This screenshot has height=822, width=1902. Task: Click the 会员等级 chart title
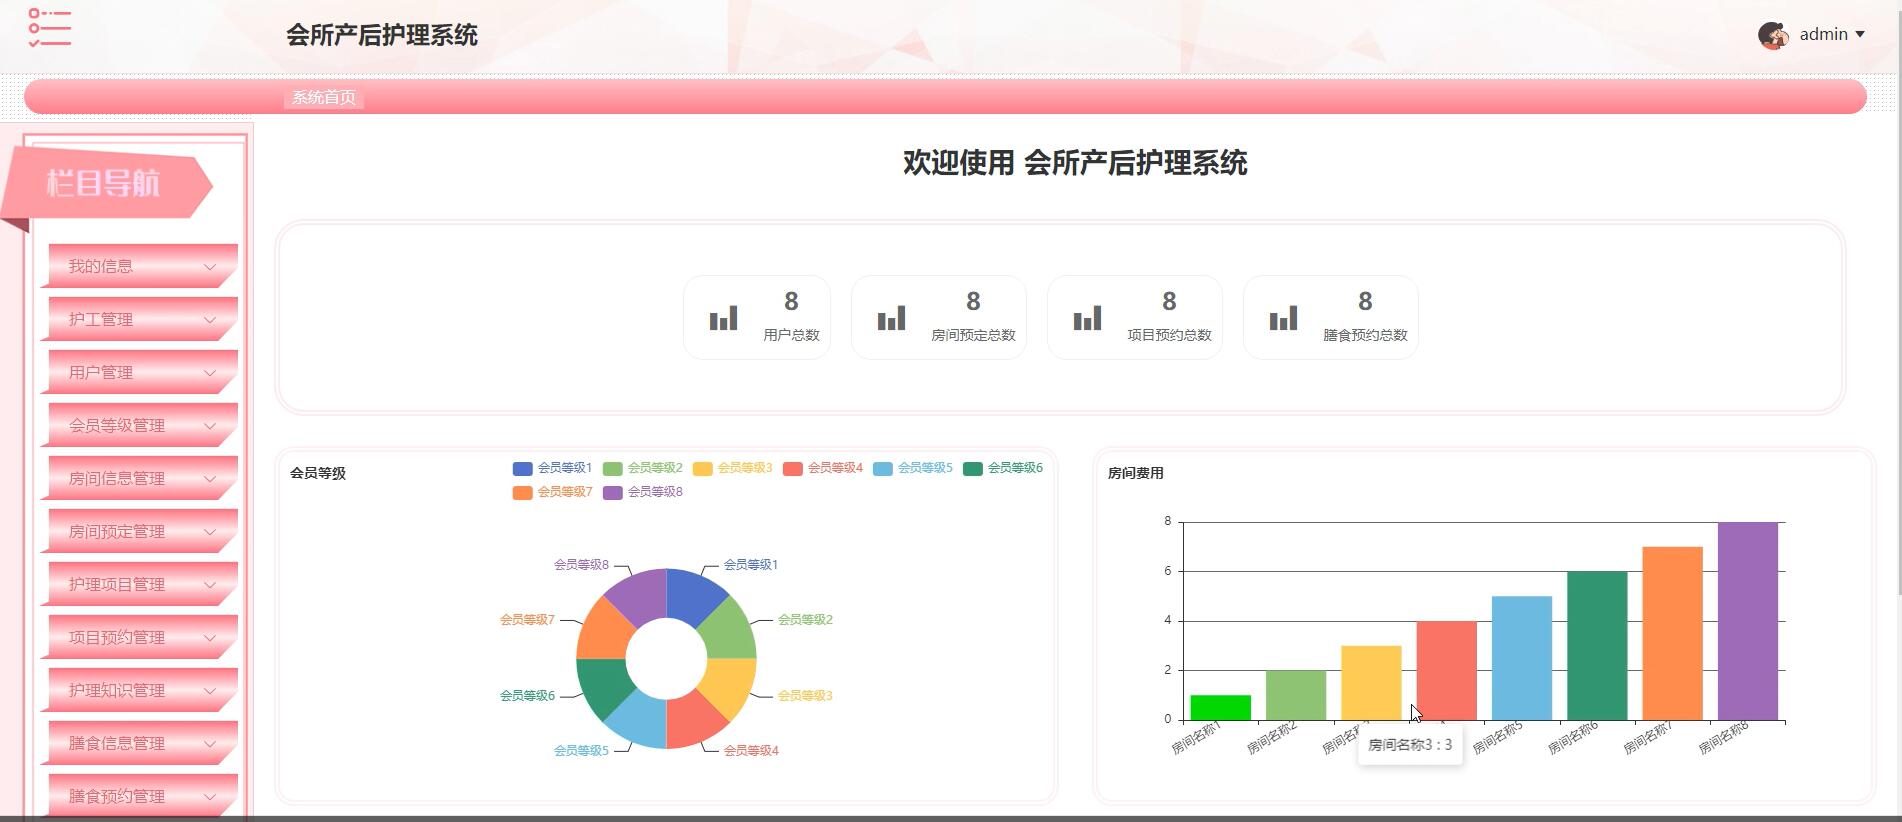(x=318, y=473)
